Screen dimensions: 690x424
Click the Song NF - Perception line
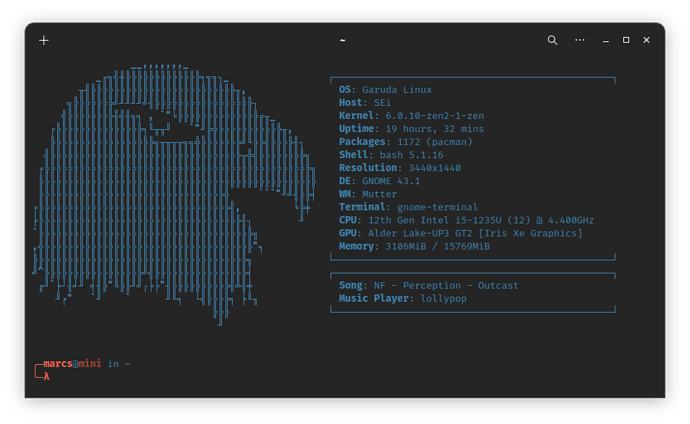tap(429, 285)
